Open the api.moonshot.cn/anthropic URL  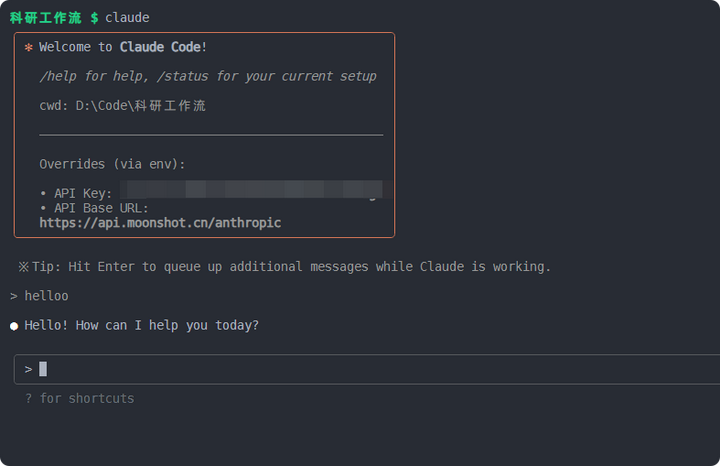pyautogui.click(x=160, y=223)
